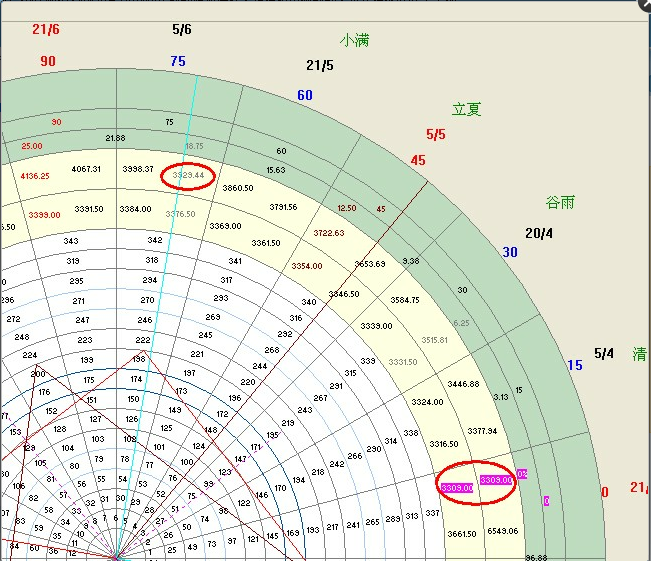The width and height of the screenshot is (651, 561).
Task: Click the green 谷雨 solar term label
Action: coord(560,202)
